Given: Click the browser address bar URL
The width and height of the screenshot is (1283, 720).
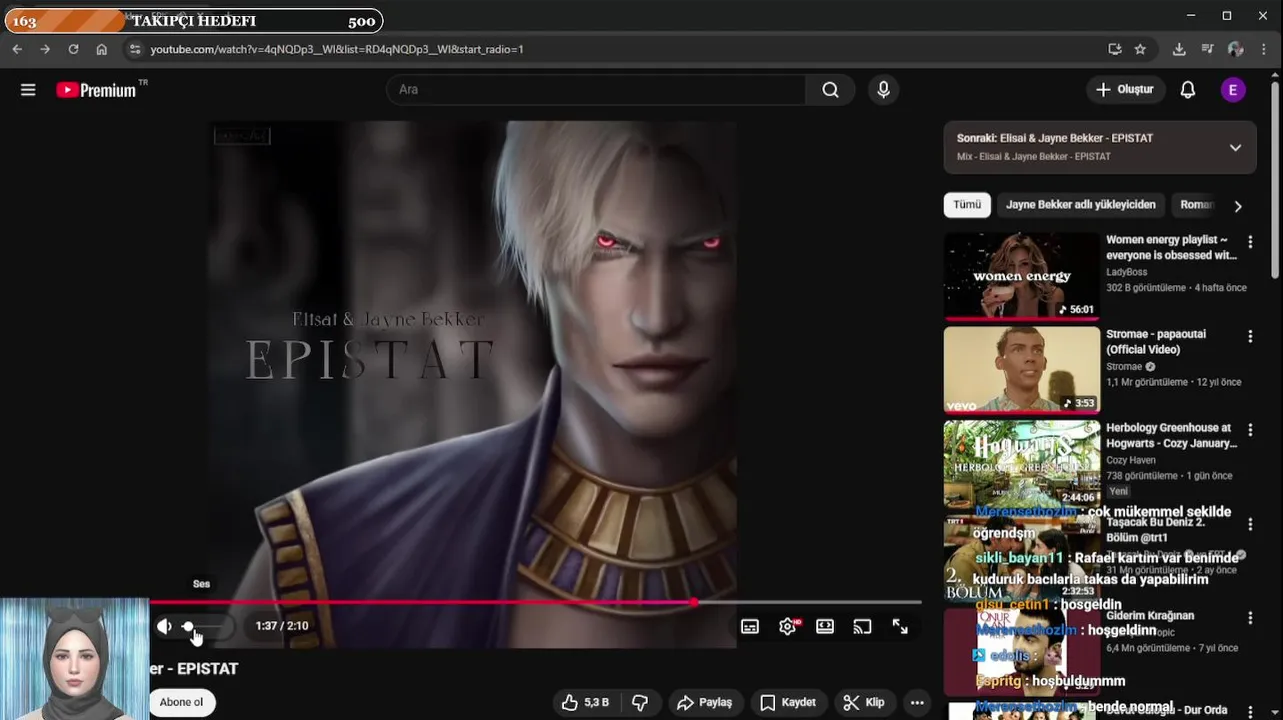Looking at the screenshot, I should pyautogui.click(x=337, y=49).
